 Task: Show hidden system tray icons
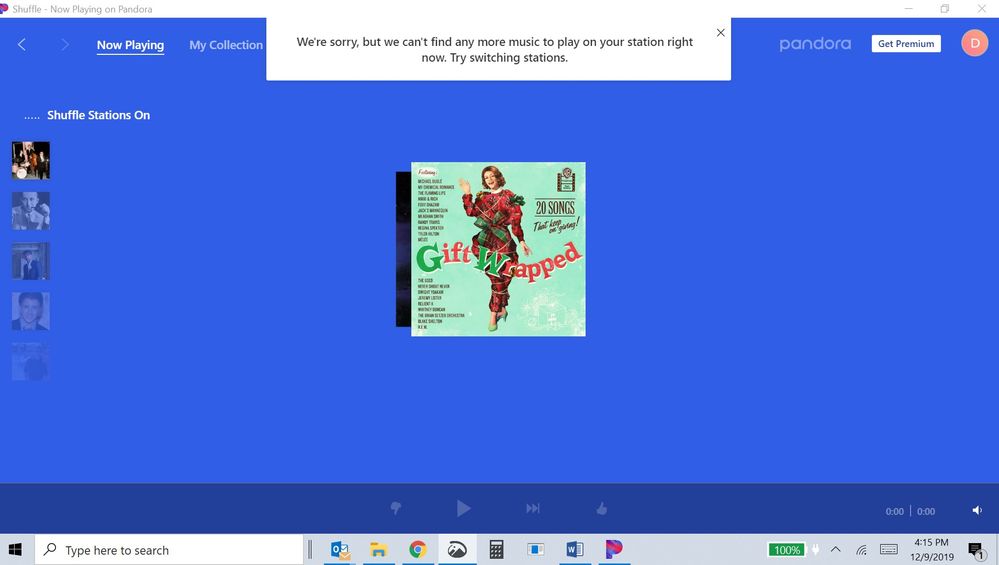click(x=835, y=550)
